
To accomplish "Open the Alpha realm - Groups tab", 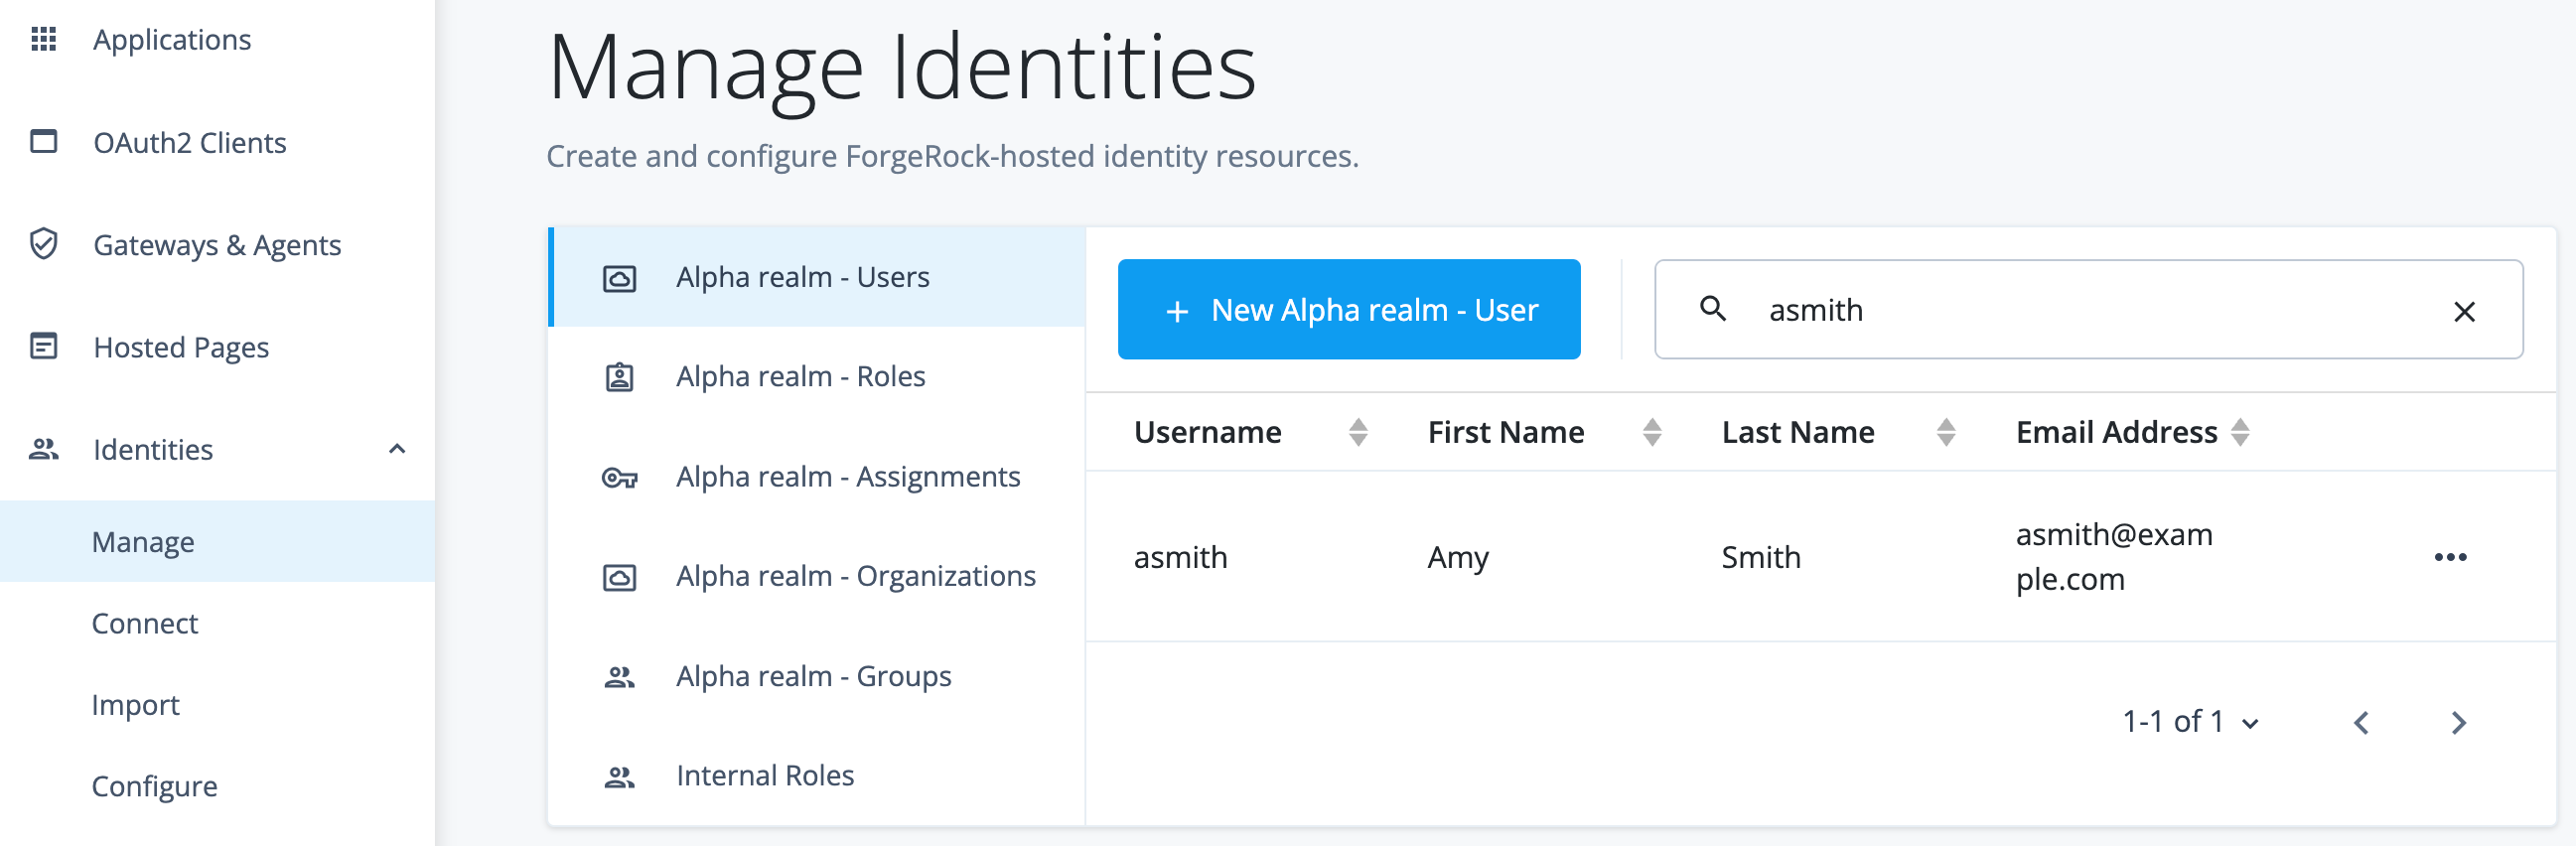I will click(813, 676).
